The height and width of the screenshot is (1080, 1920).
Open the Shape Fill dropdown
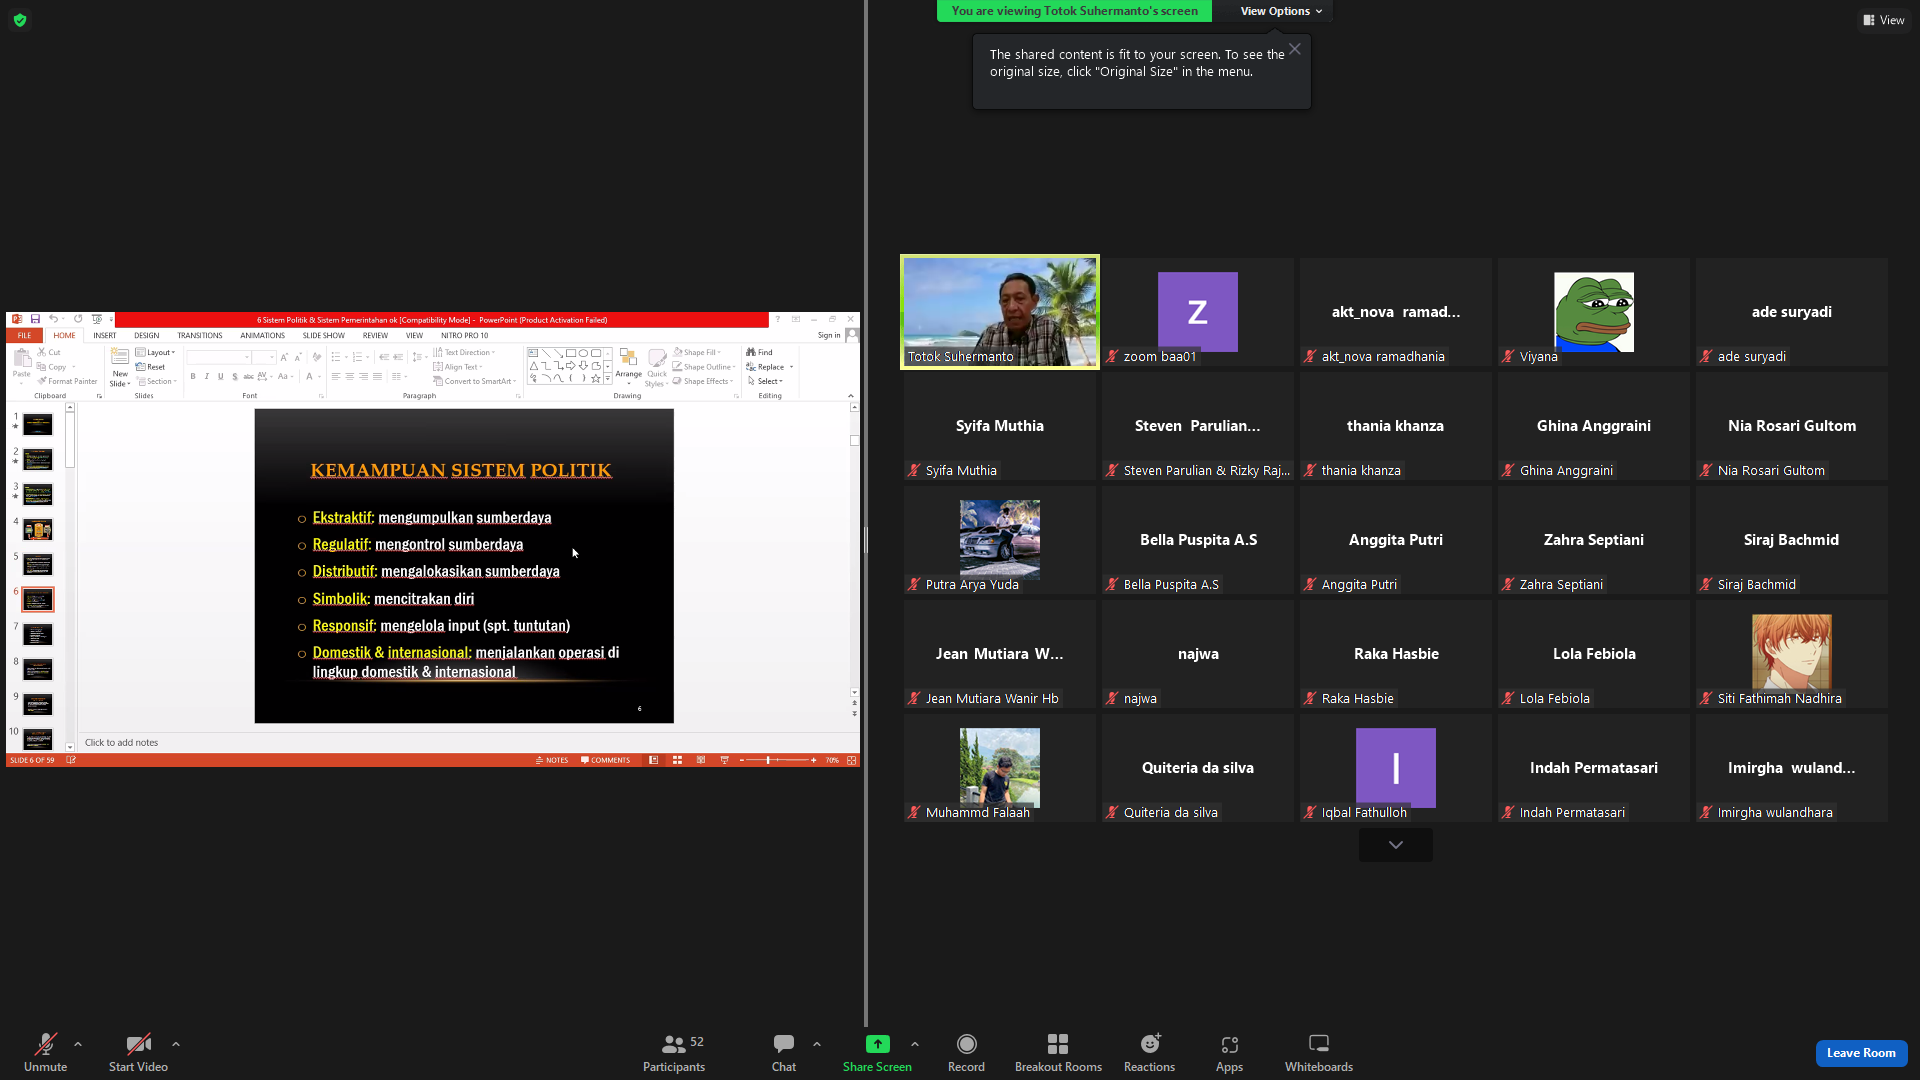697,353
